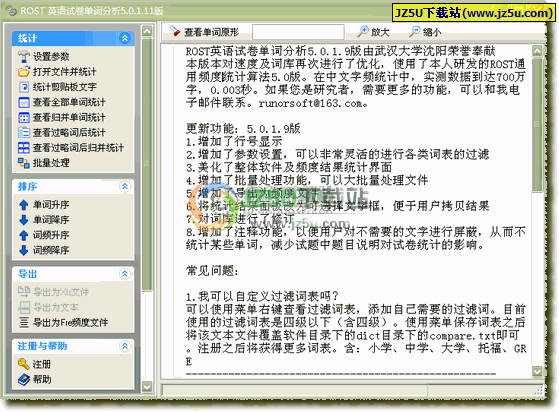Sort by 单词降序
This screenshot has height=412, width=559.
(51, 220)
